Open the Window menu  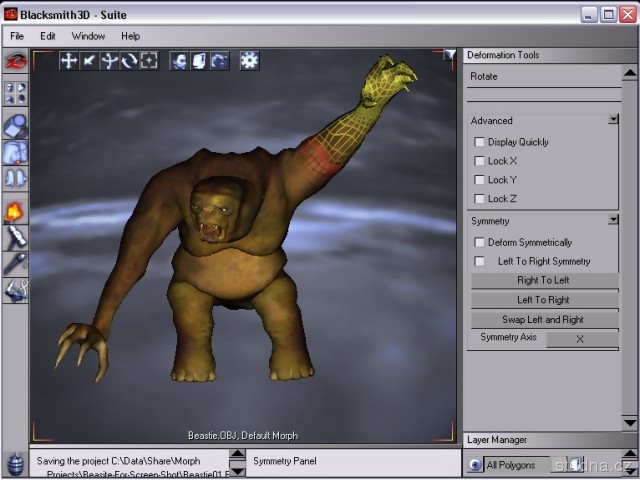click(x=88, y=36)
